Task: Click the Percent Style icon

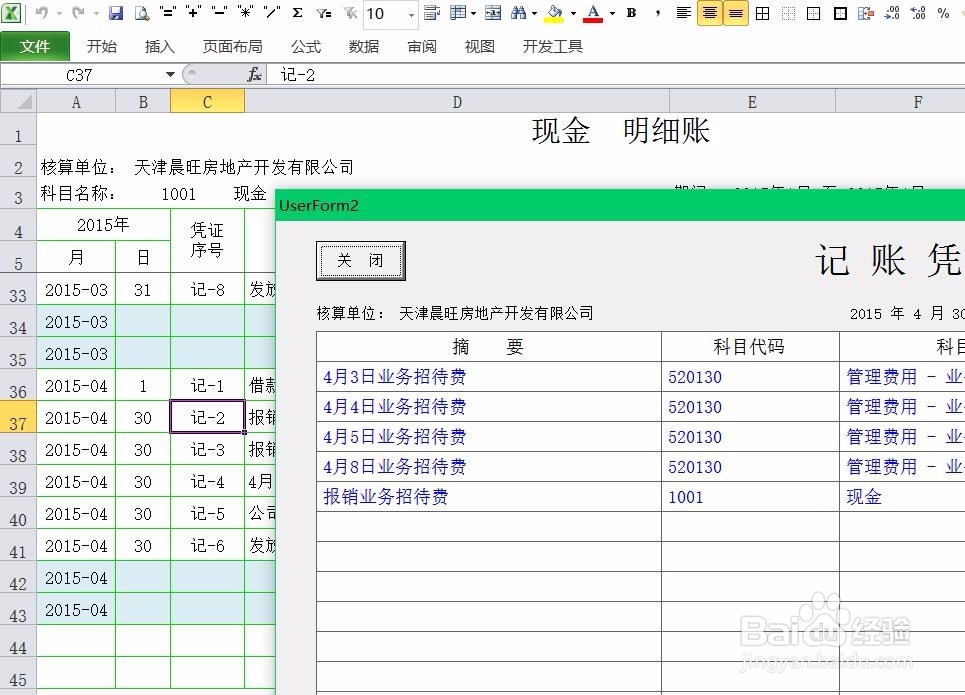Action: [x=944, y=13]
